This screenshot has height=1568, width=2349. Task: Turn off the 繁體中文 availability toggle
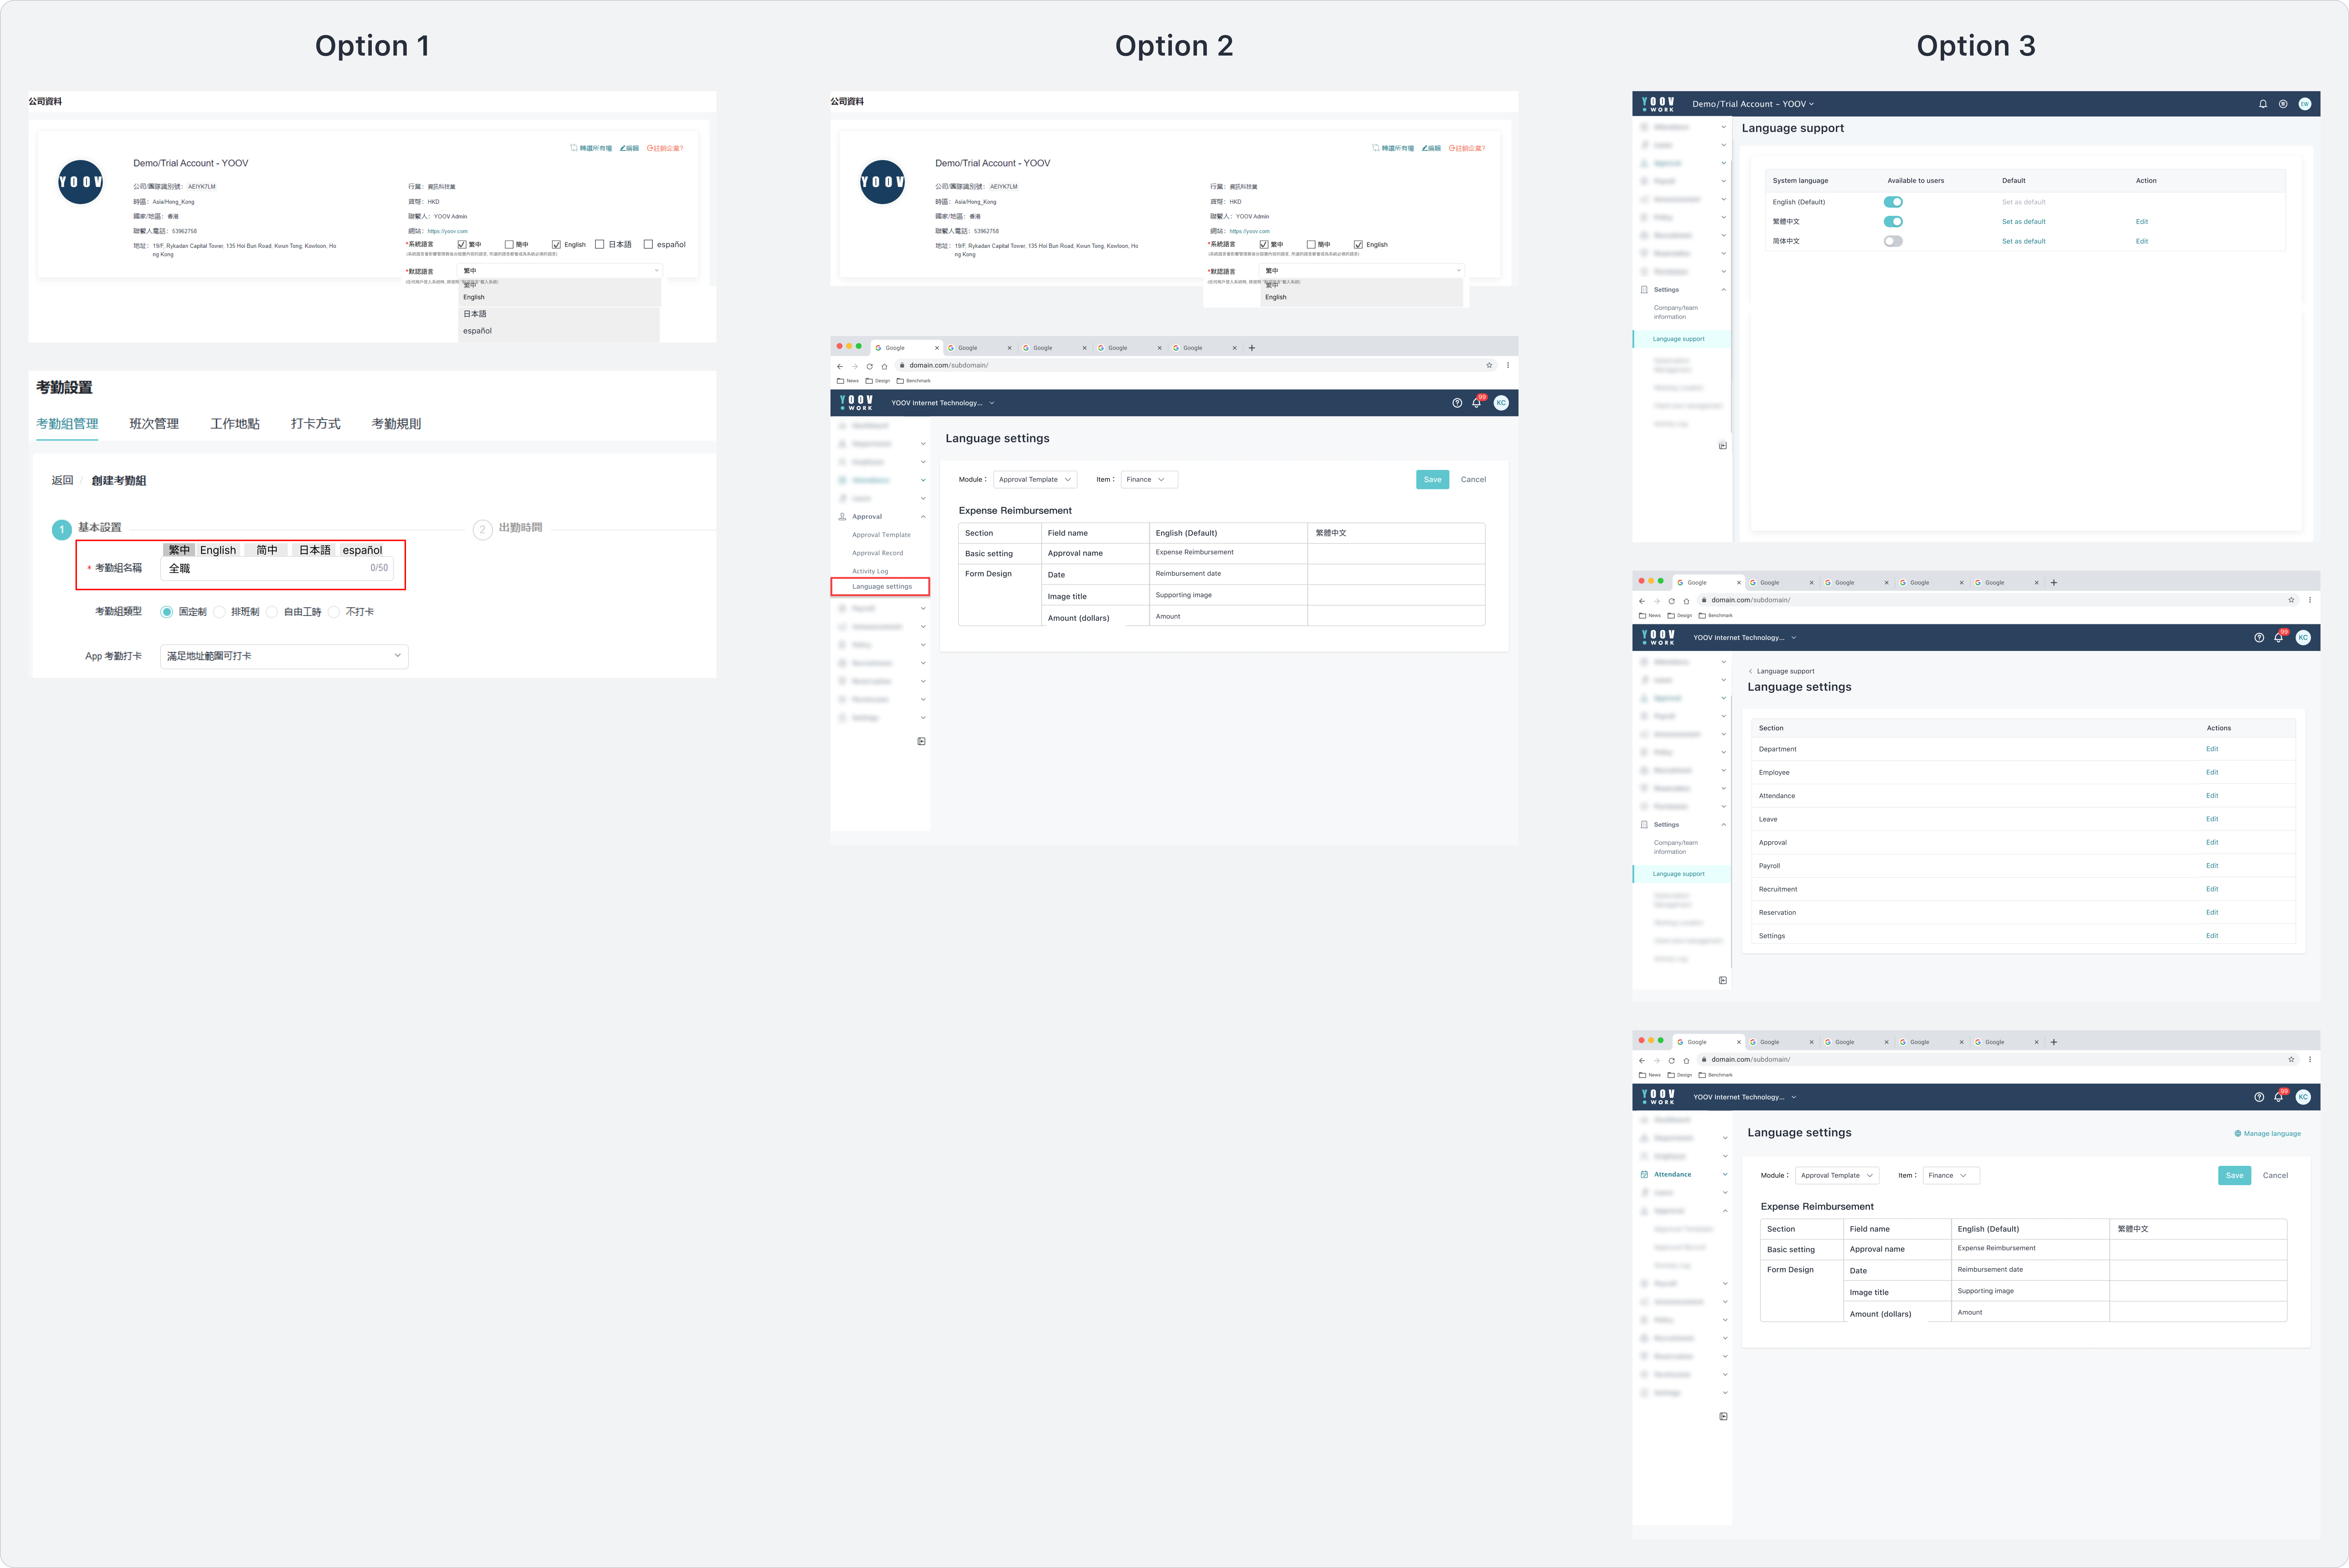[1893, 222]
